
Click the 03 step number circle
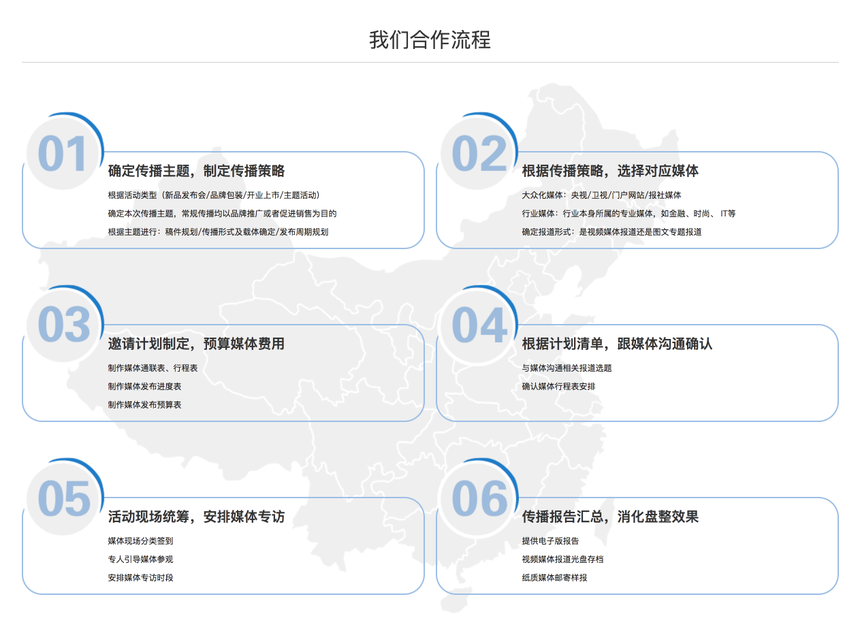(63, 325)
